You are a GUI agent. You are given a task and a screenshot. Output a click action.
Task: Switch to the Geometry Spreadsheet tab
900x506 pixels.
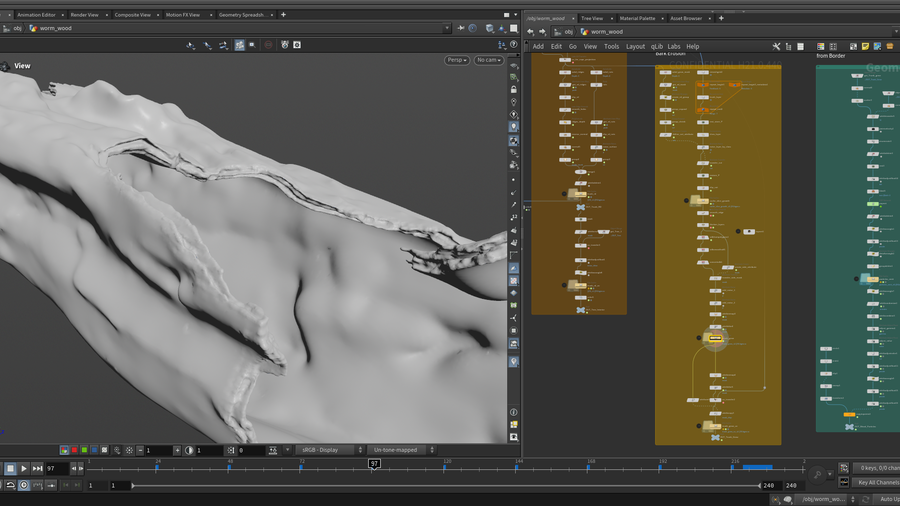[243, 15]
